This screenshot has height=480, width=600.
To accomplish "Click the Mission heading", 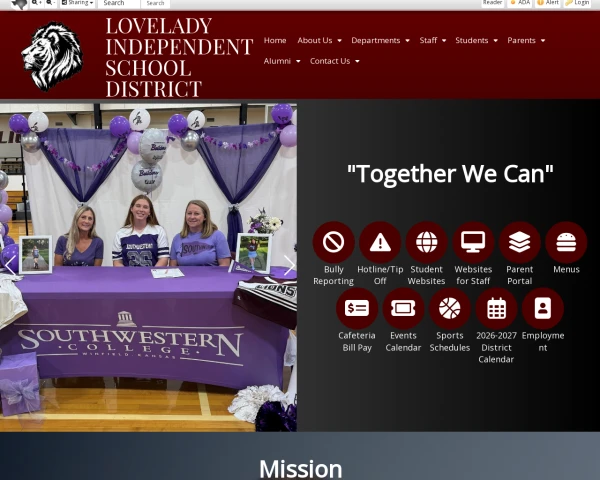I will [x=300, y=469].
